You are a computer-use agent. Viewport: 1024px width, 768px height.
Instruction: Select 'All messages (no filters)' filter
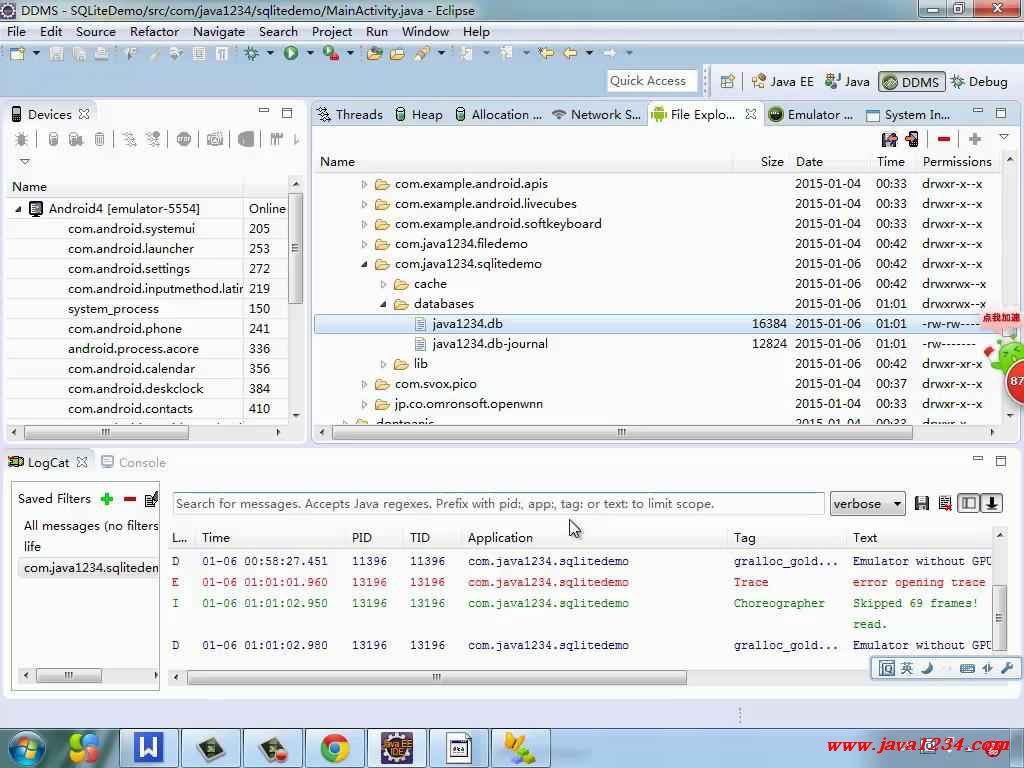pos(91,526)
